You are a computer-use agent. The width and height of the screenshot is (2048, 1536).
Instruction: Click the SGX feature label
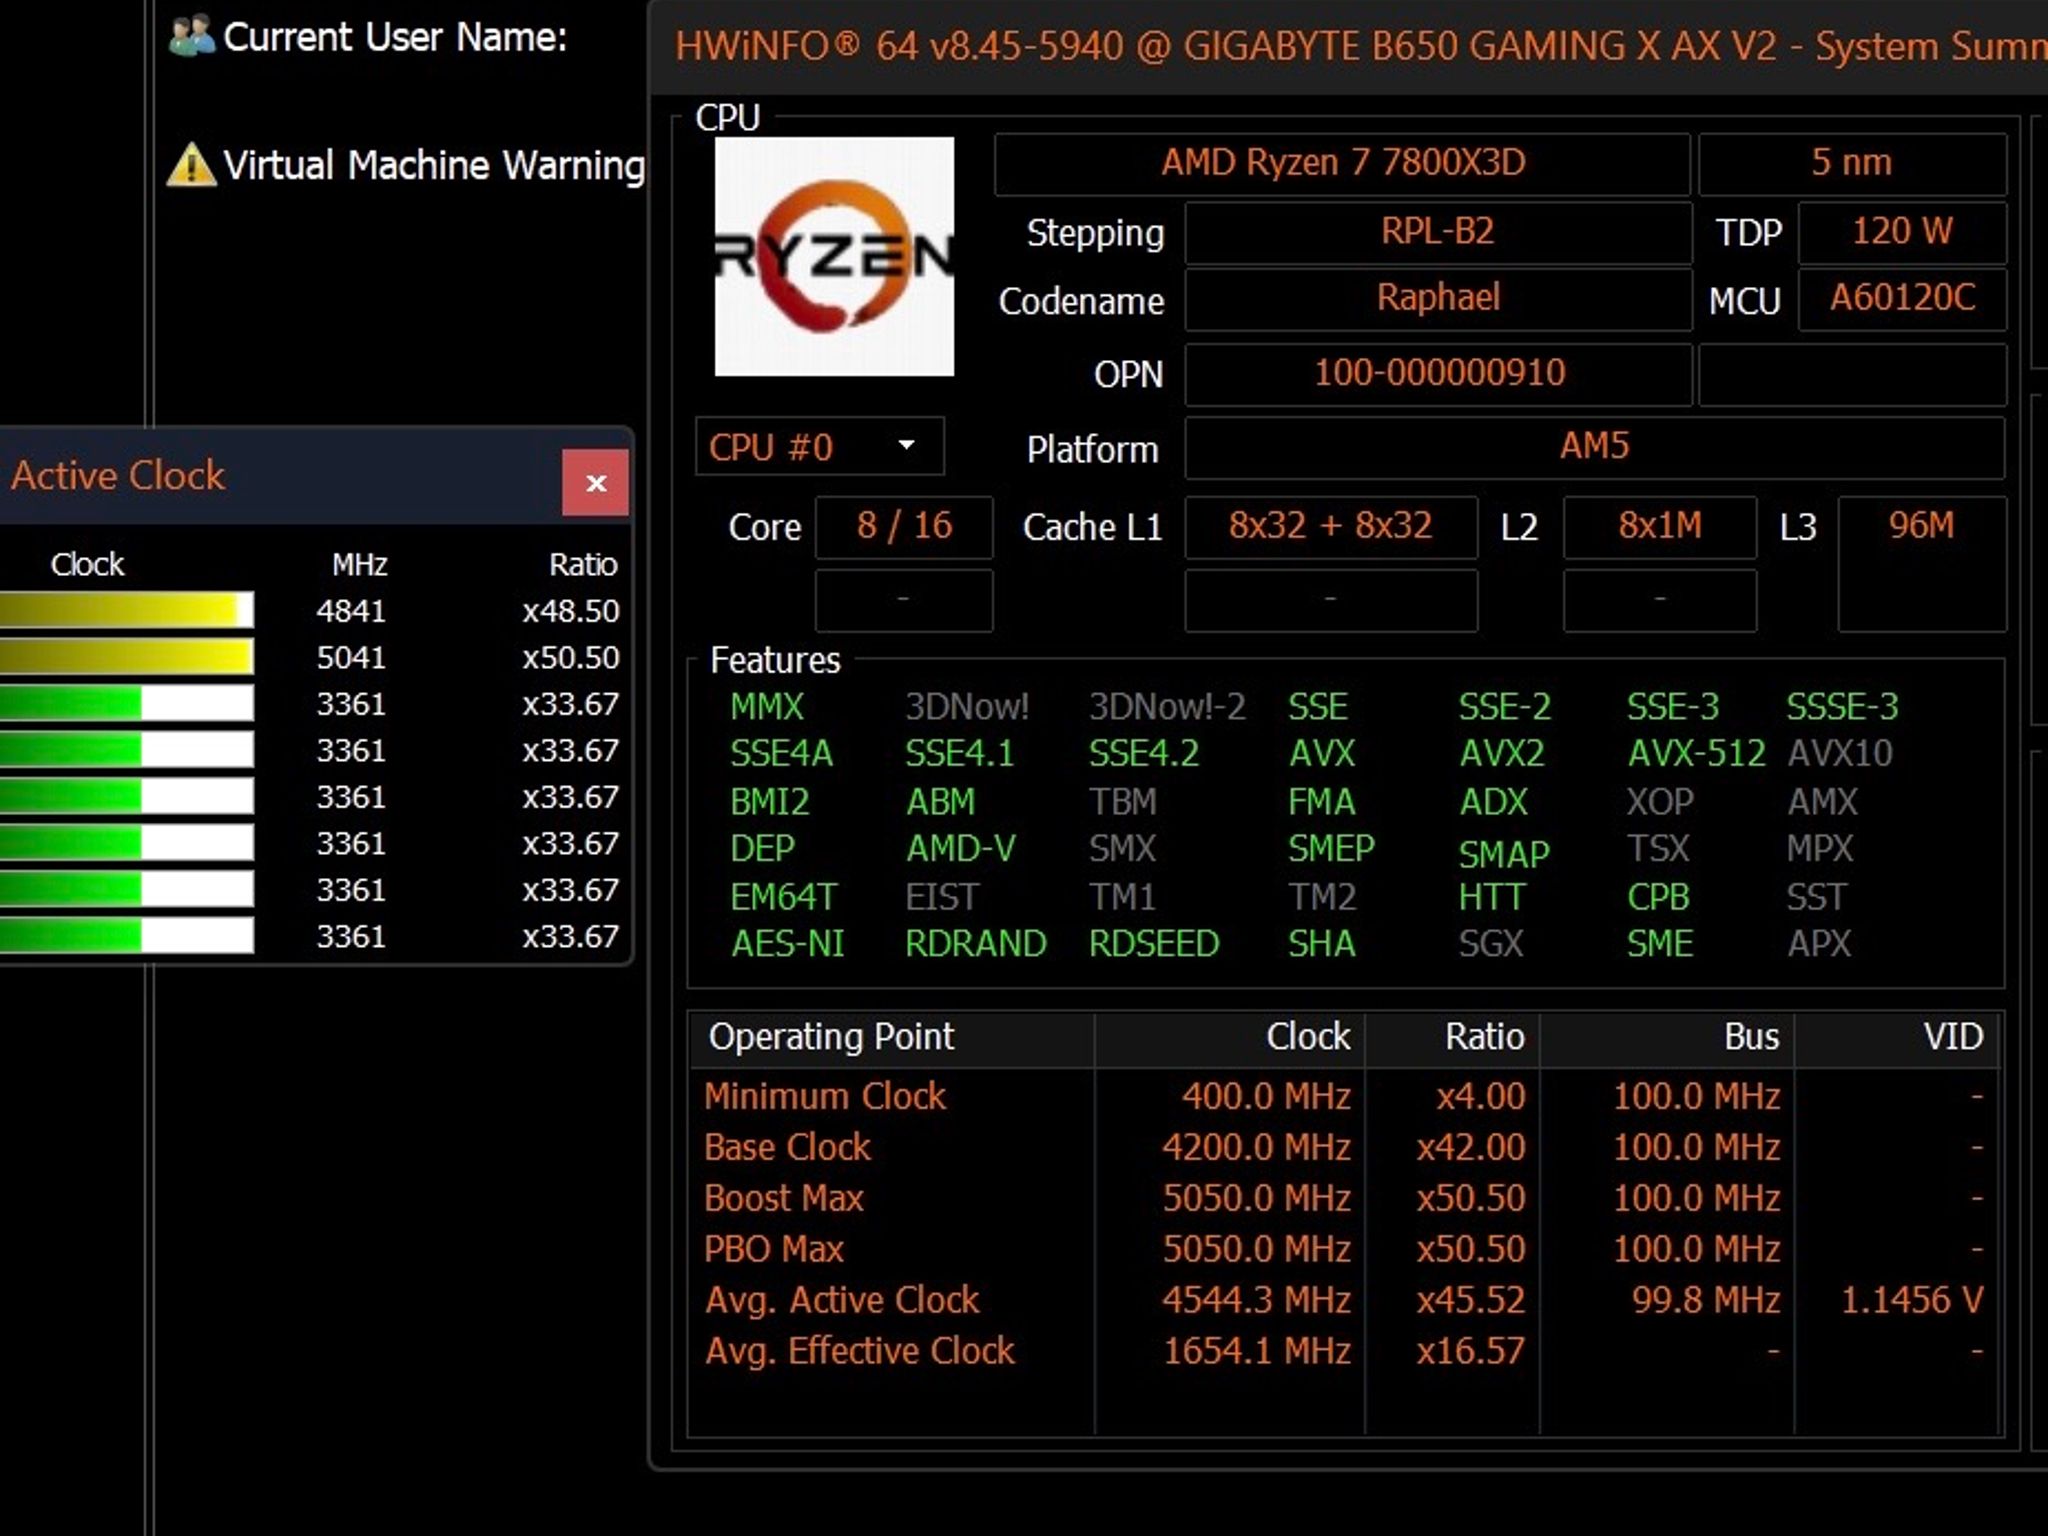[1490, 944]
